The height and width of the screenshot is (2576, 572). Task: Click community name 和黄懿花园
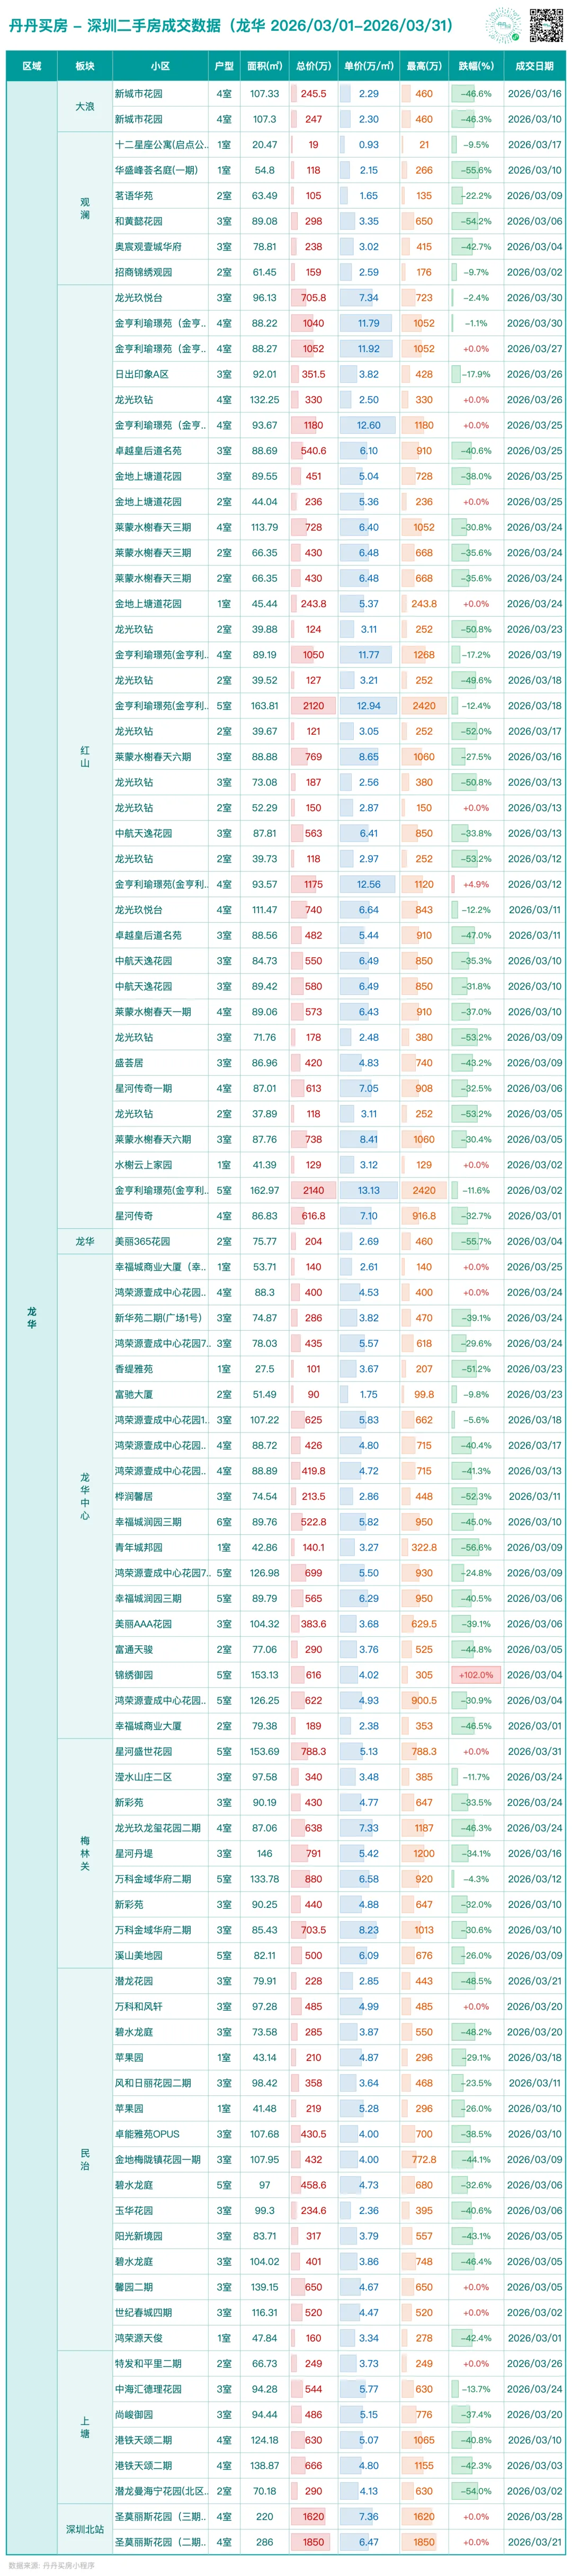[x=138, y=221]
